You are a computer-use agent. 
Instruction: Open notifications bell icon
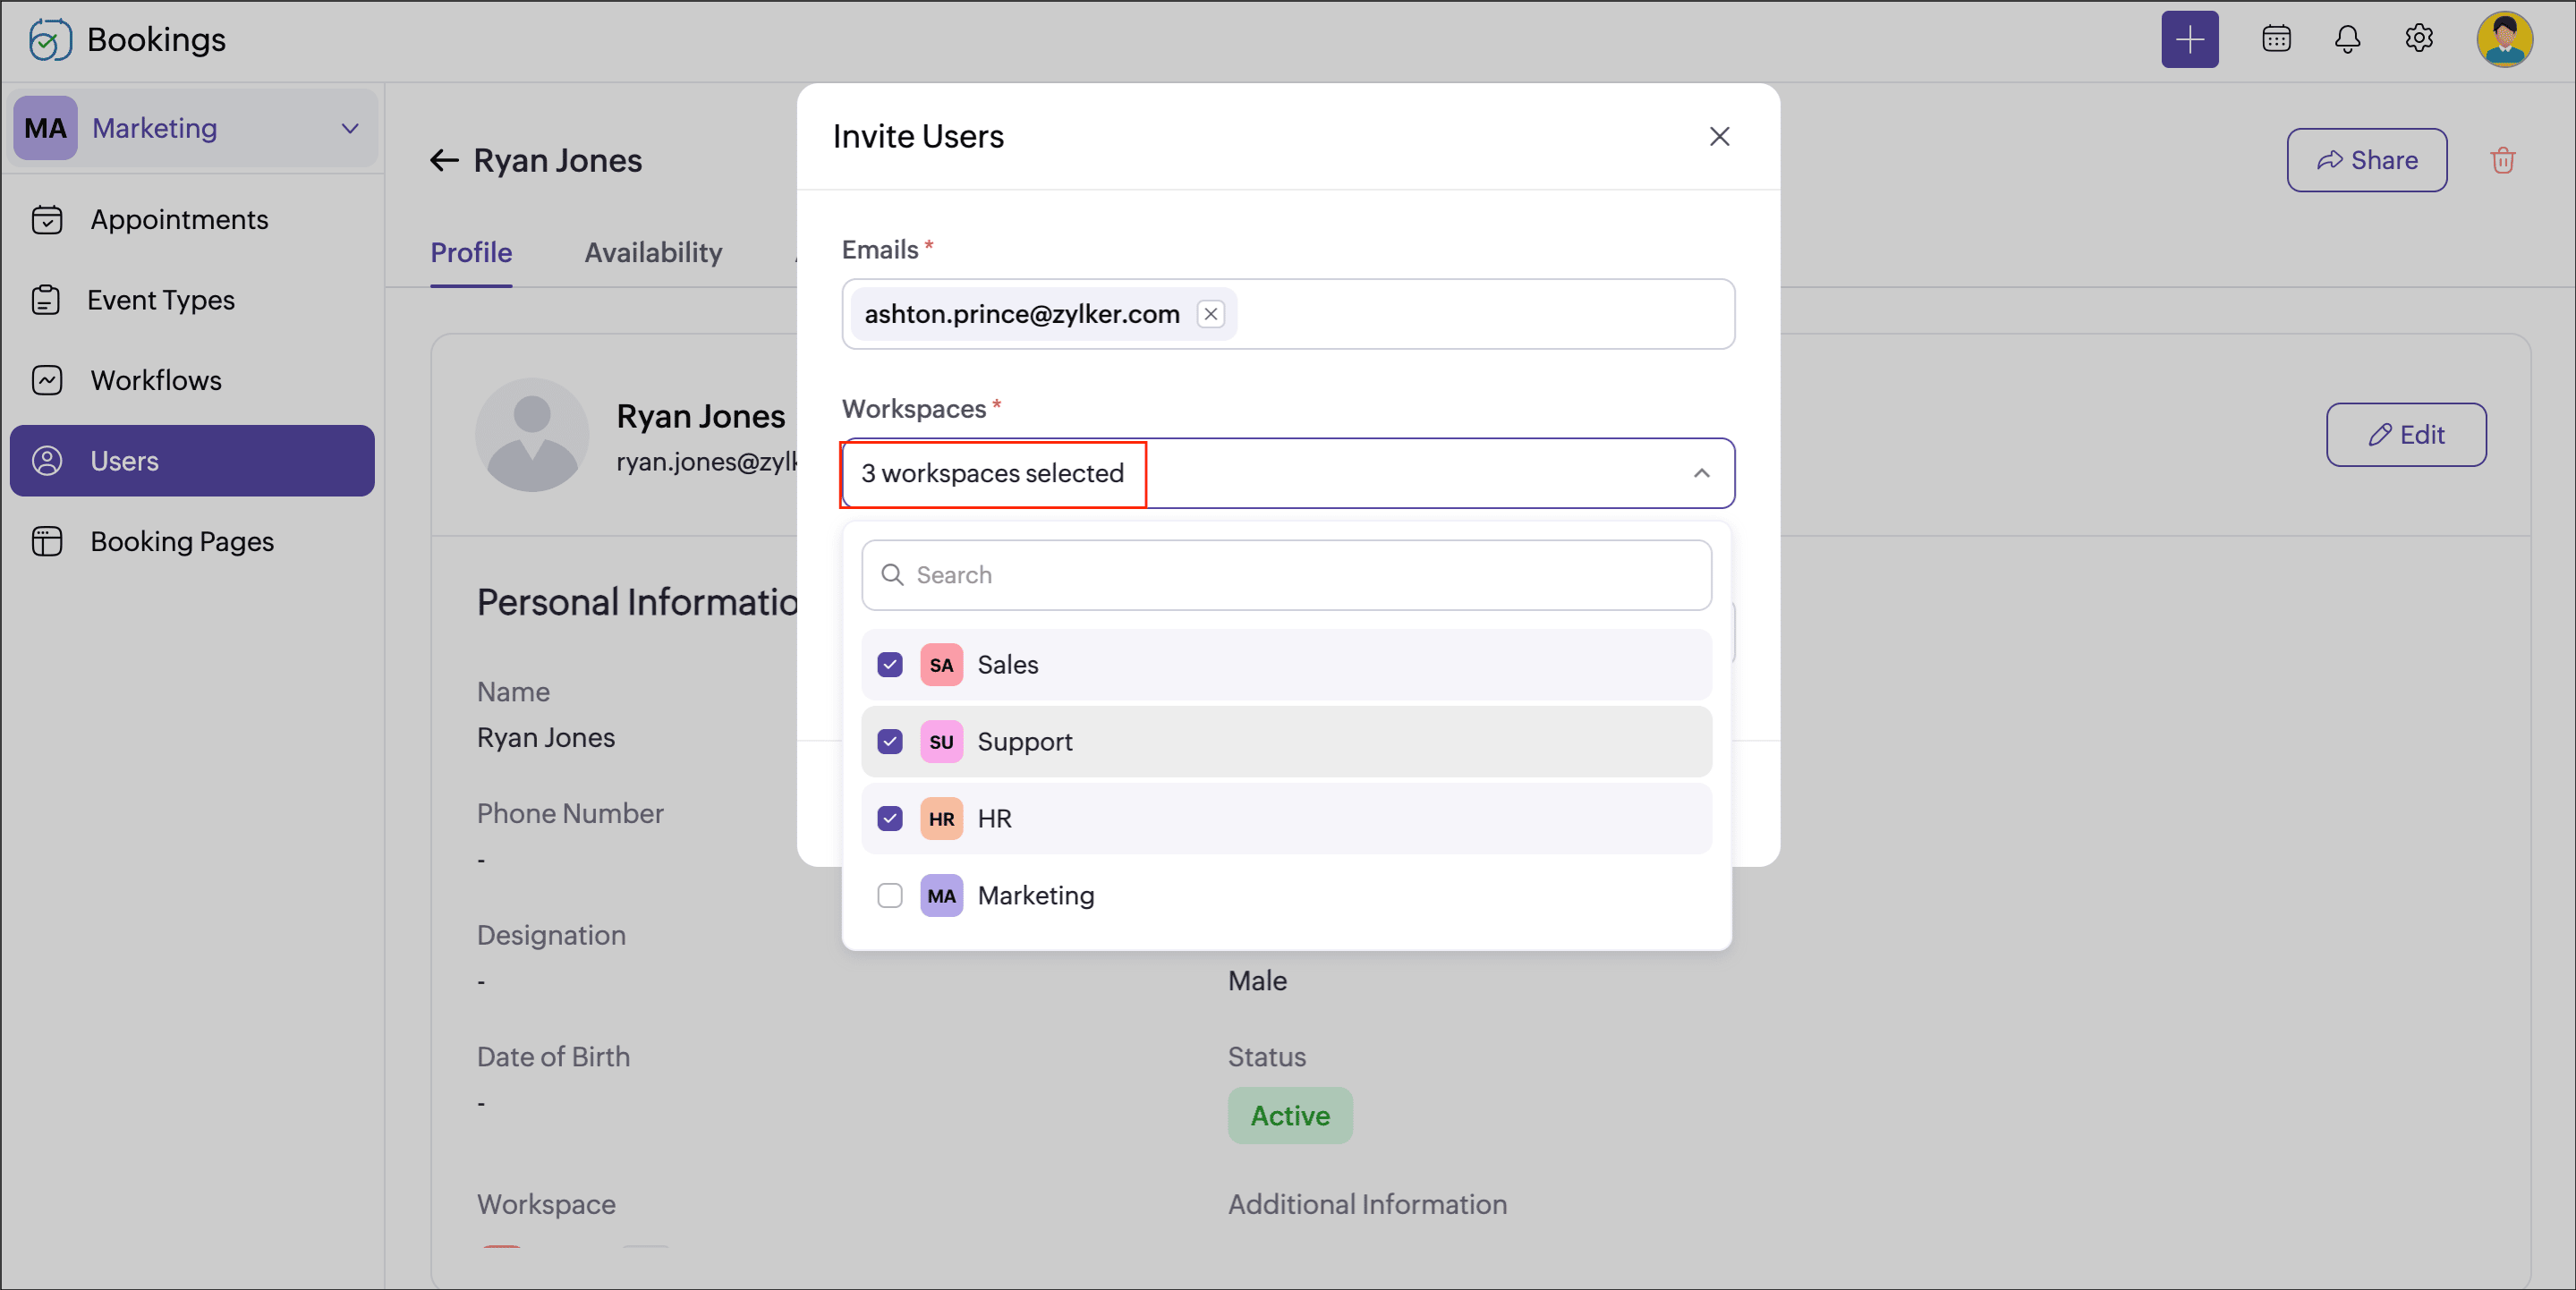(2347, 39)
